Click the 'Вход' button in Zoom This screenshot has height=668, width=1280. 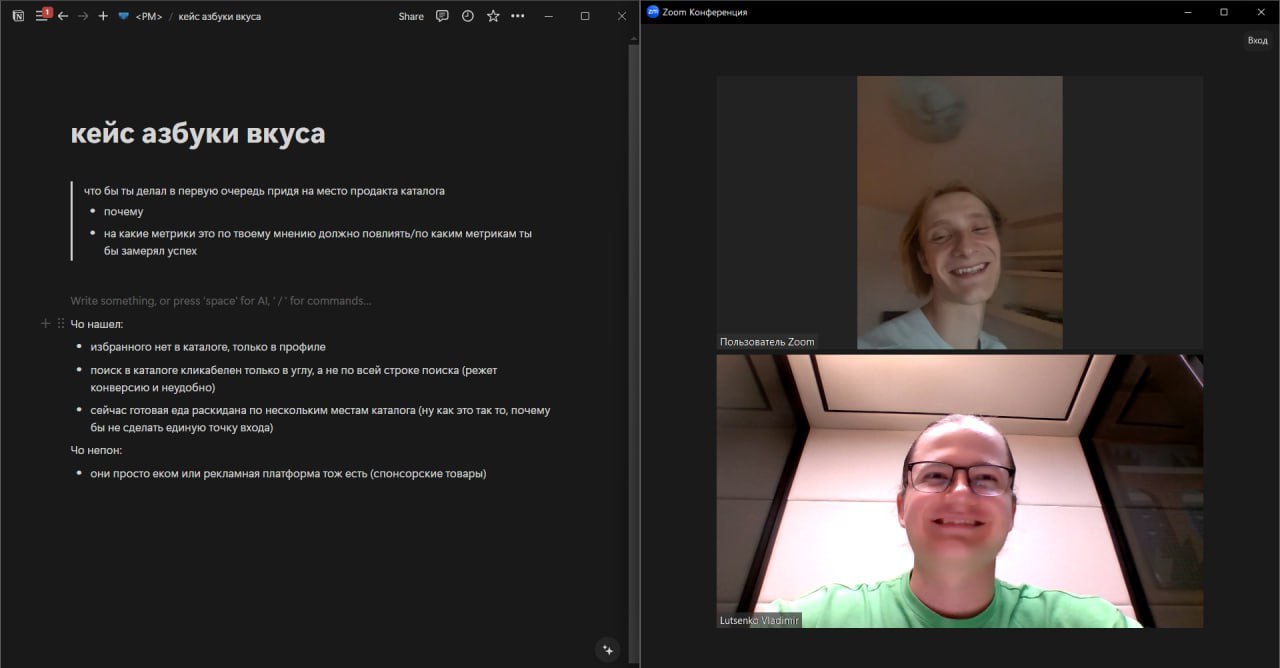(x=1256, y=40)
